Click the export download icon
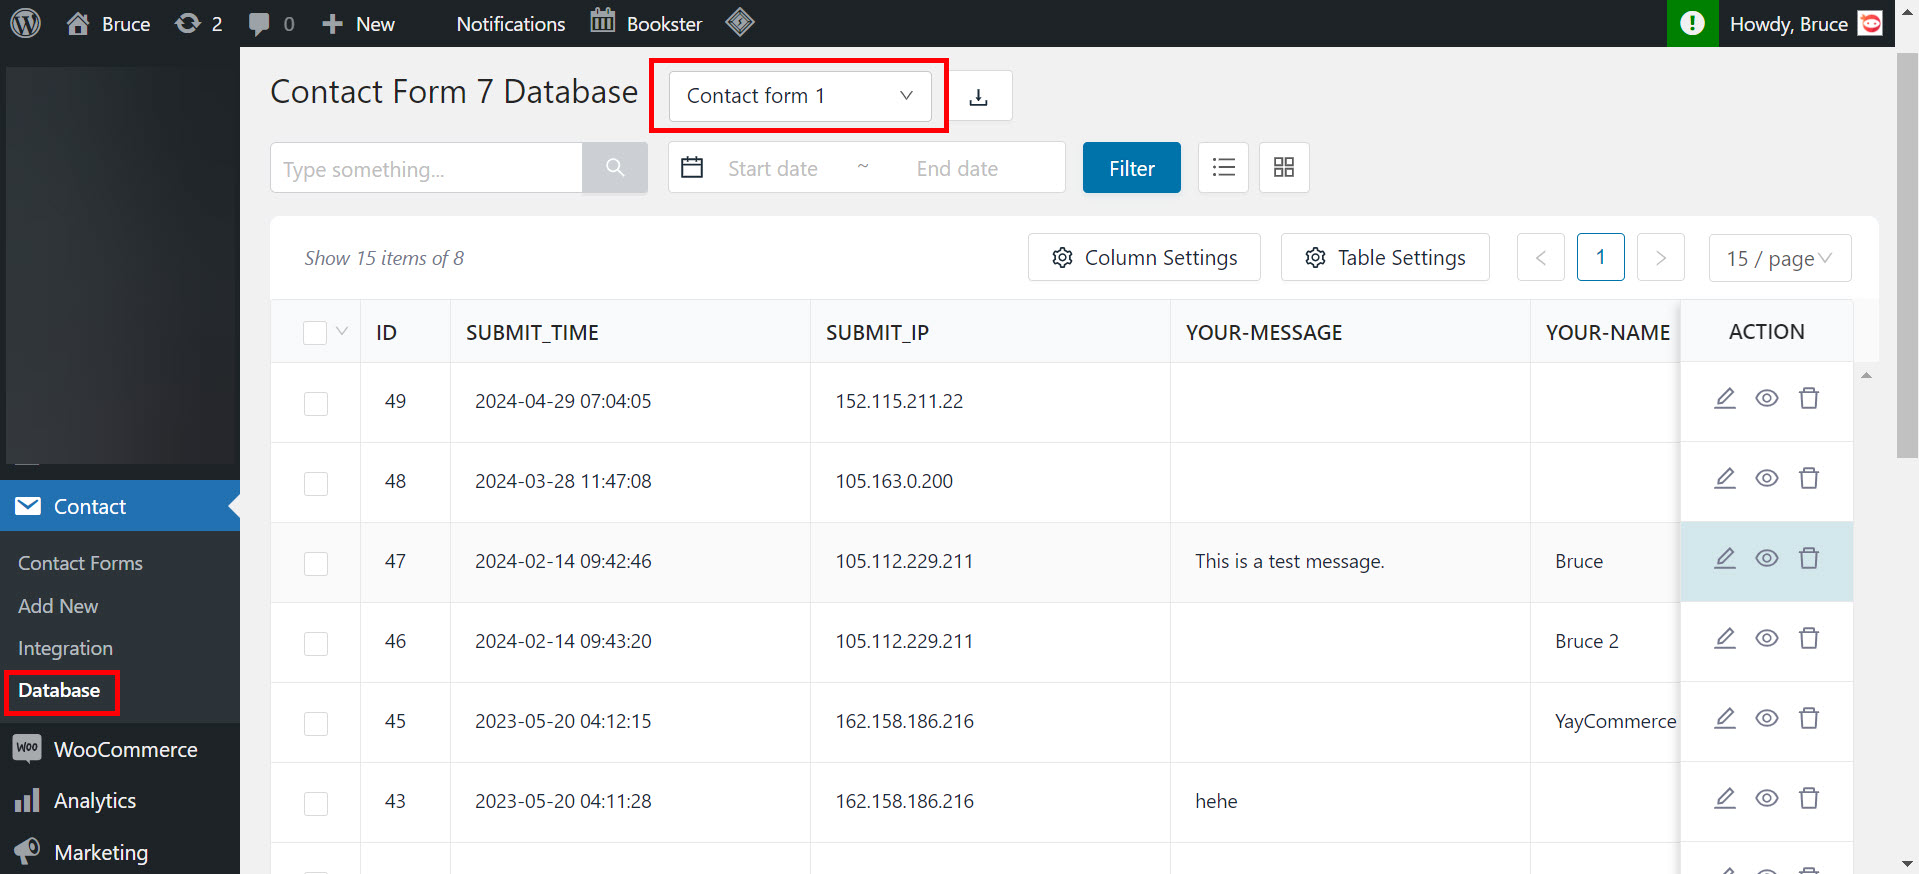1919x874 pixels. pos(979,96)
